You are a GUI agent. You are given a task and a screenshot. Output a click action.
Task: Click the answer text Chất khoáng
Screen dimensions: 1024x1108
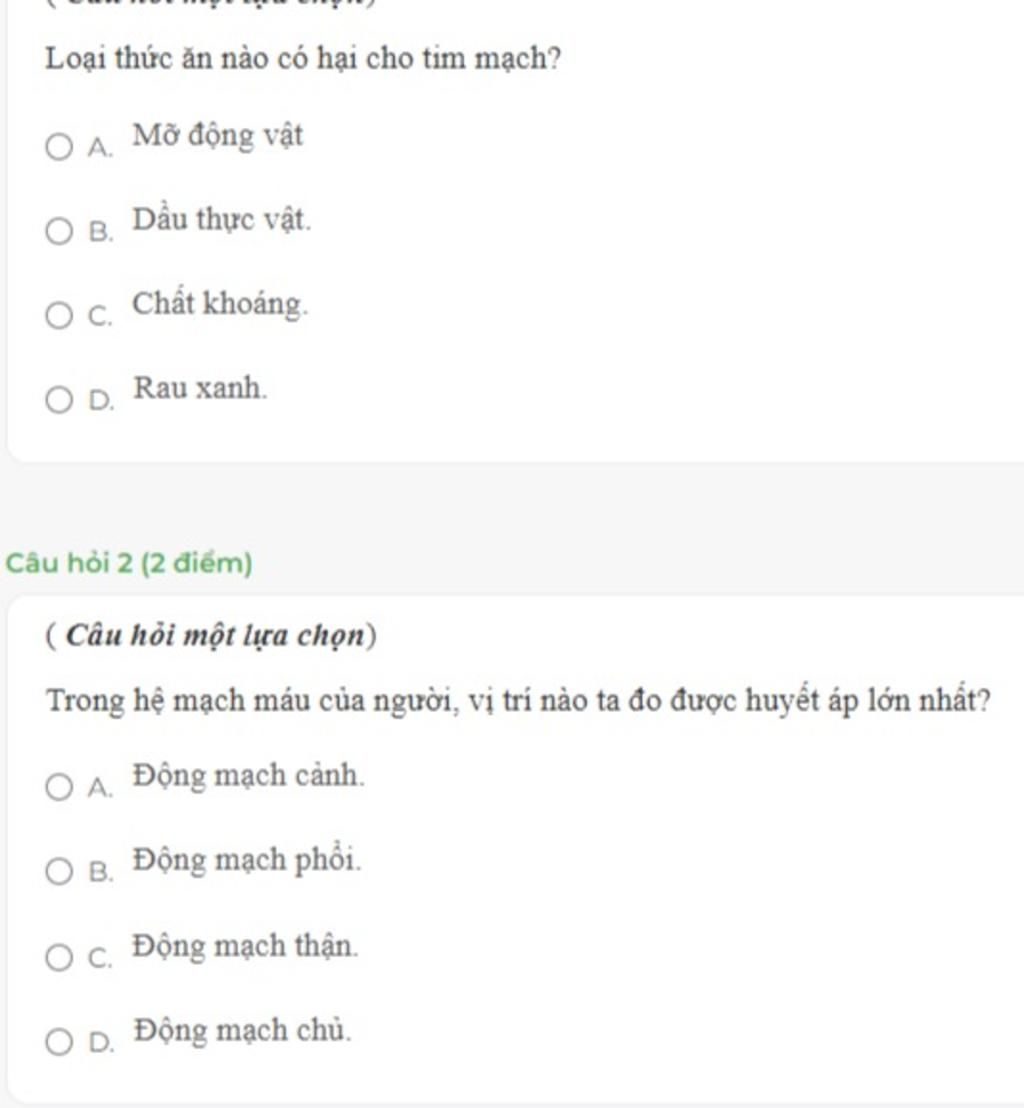click(x=220, y=304)
